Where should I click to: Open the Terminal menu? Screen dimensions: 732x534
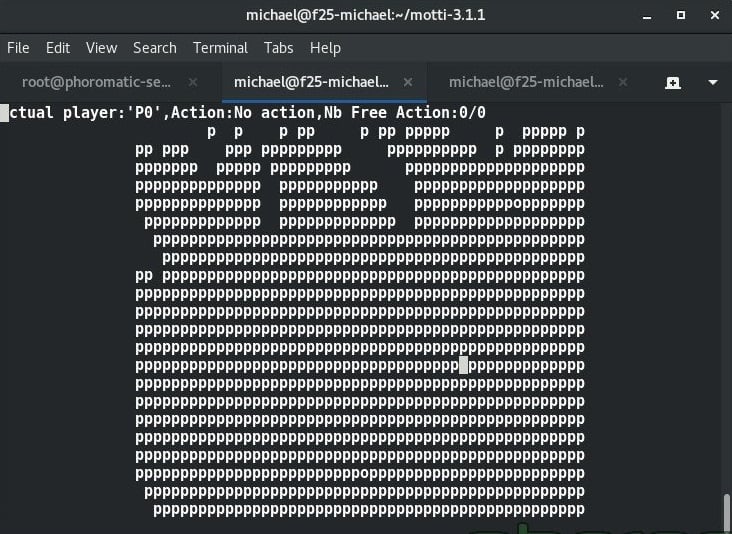220,47
